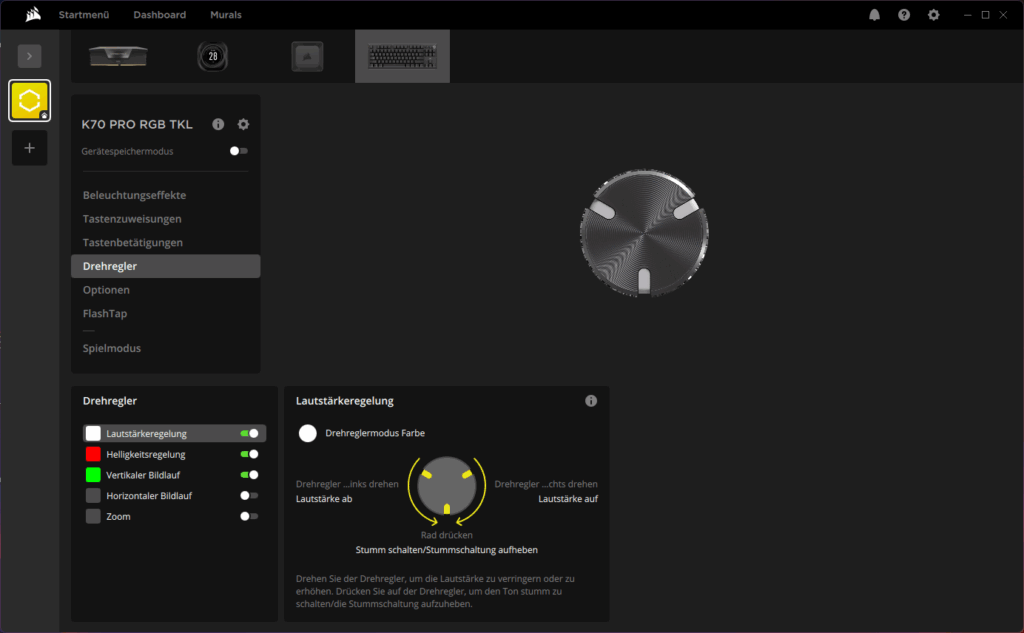Click the Corsair logo icon
The width and height of the screenshot is (1024, 633).
pyautogui.click(x=32, y=15)
